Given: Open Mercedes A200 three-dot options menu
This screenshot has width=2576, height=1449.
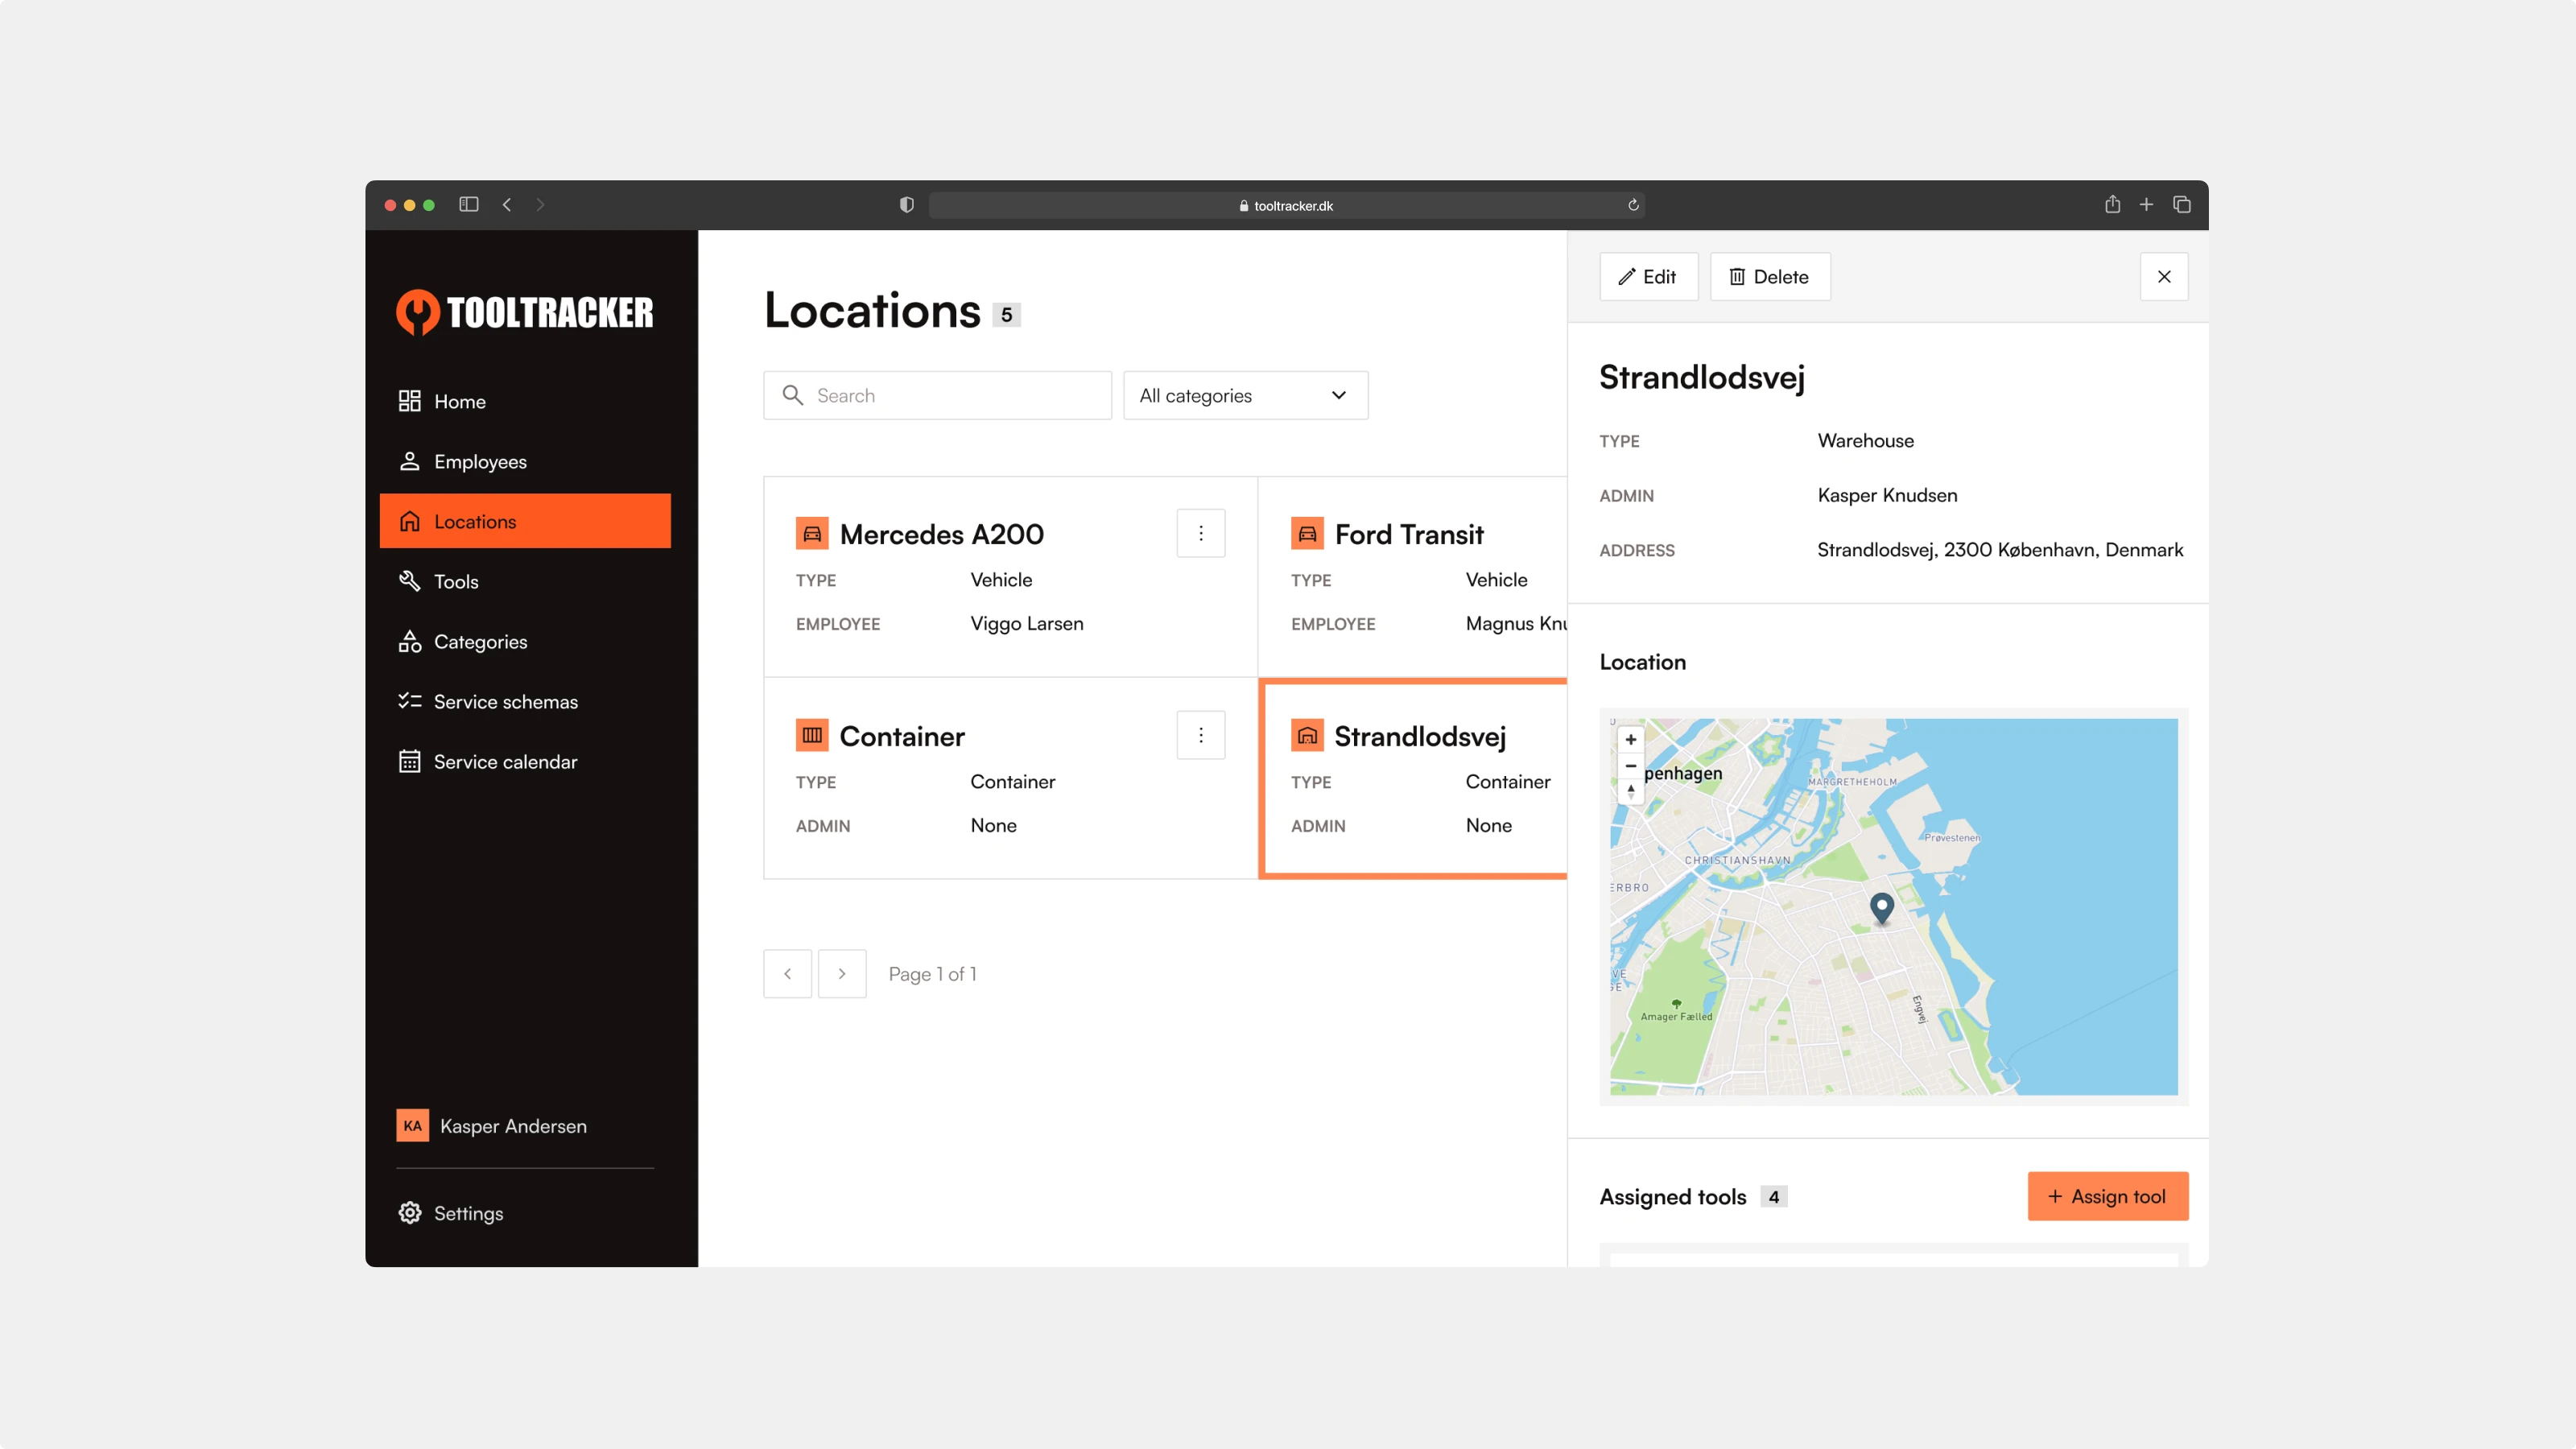Looking at the screenshot, I should 1200,533.
